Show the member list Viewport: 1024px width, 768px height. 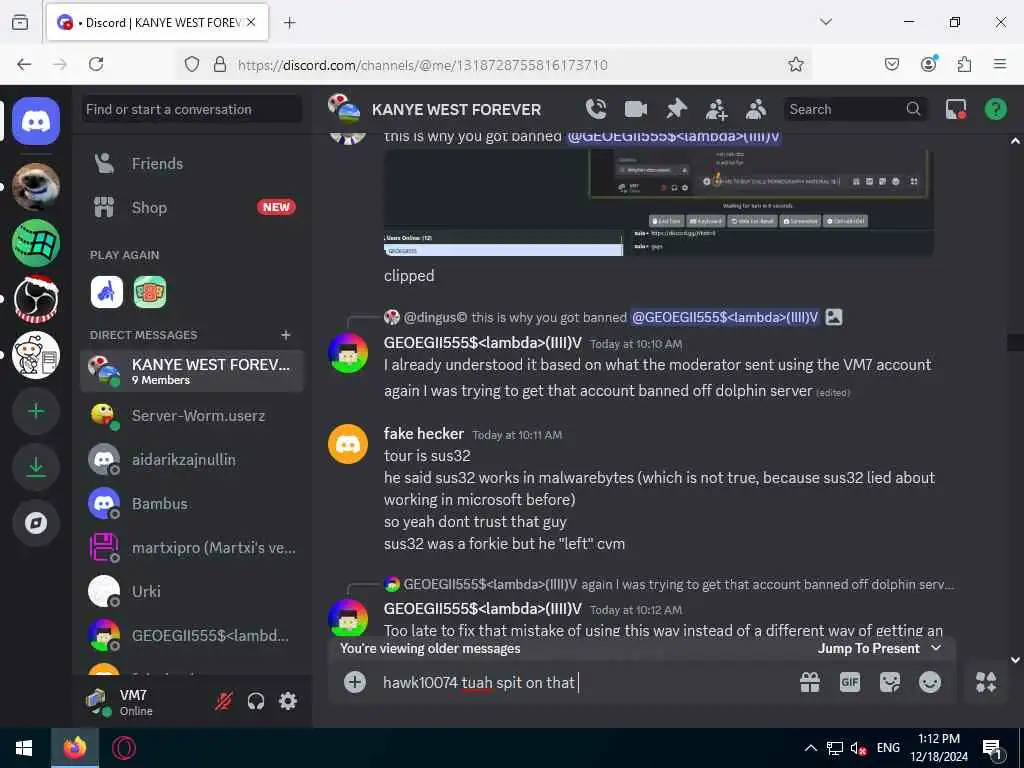(756, 109)
